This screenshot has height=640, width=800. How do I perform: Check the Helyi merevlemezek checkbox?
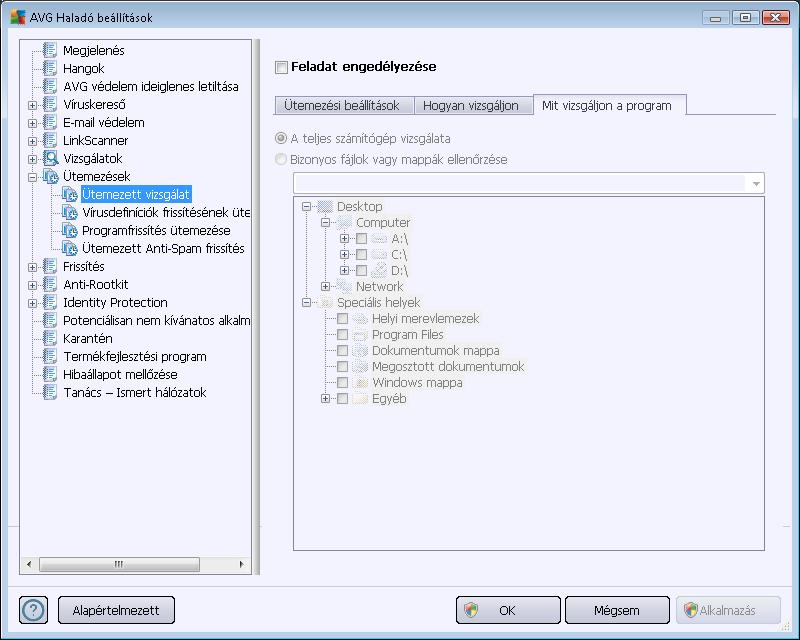[342, 318]
